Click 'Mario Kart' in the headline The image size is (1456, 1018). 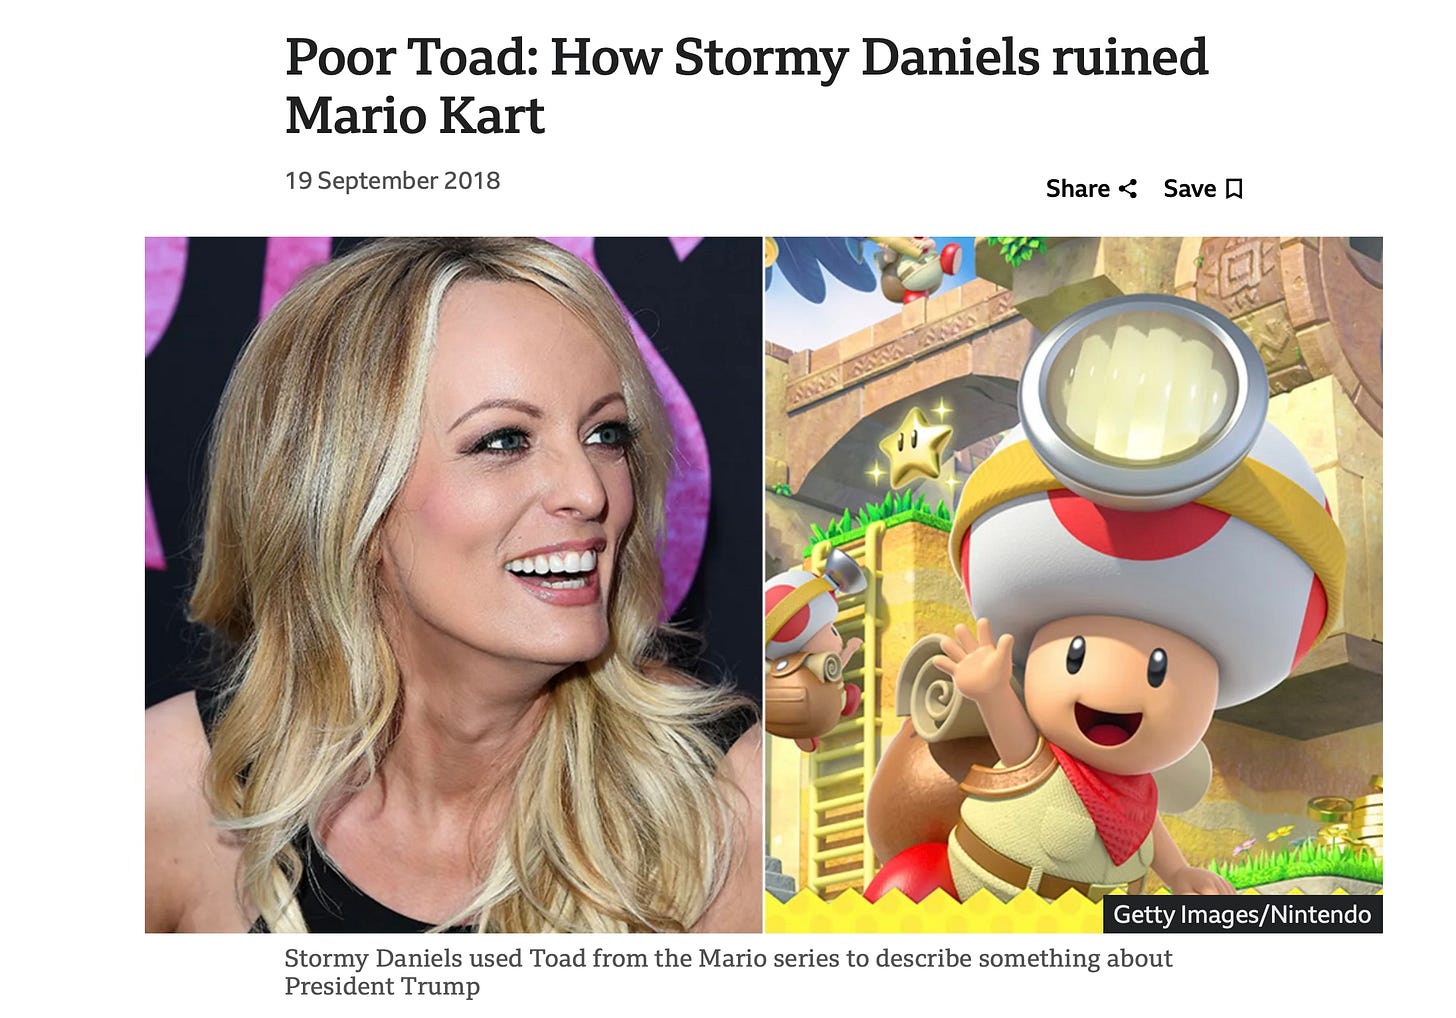[415, 115]
